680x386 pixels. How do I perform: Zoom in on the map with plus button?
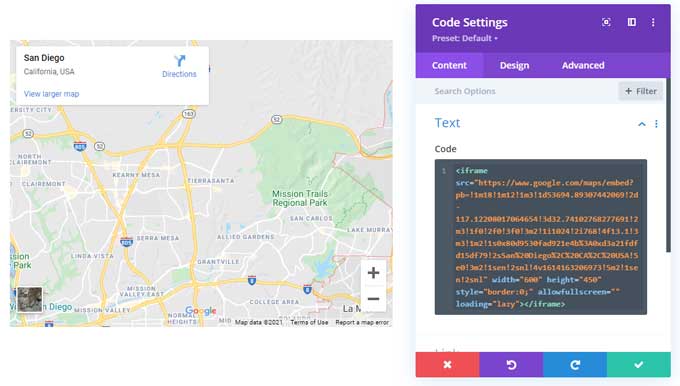coord(373,273)
